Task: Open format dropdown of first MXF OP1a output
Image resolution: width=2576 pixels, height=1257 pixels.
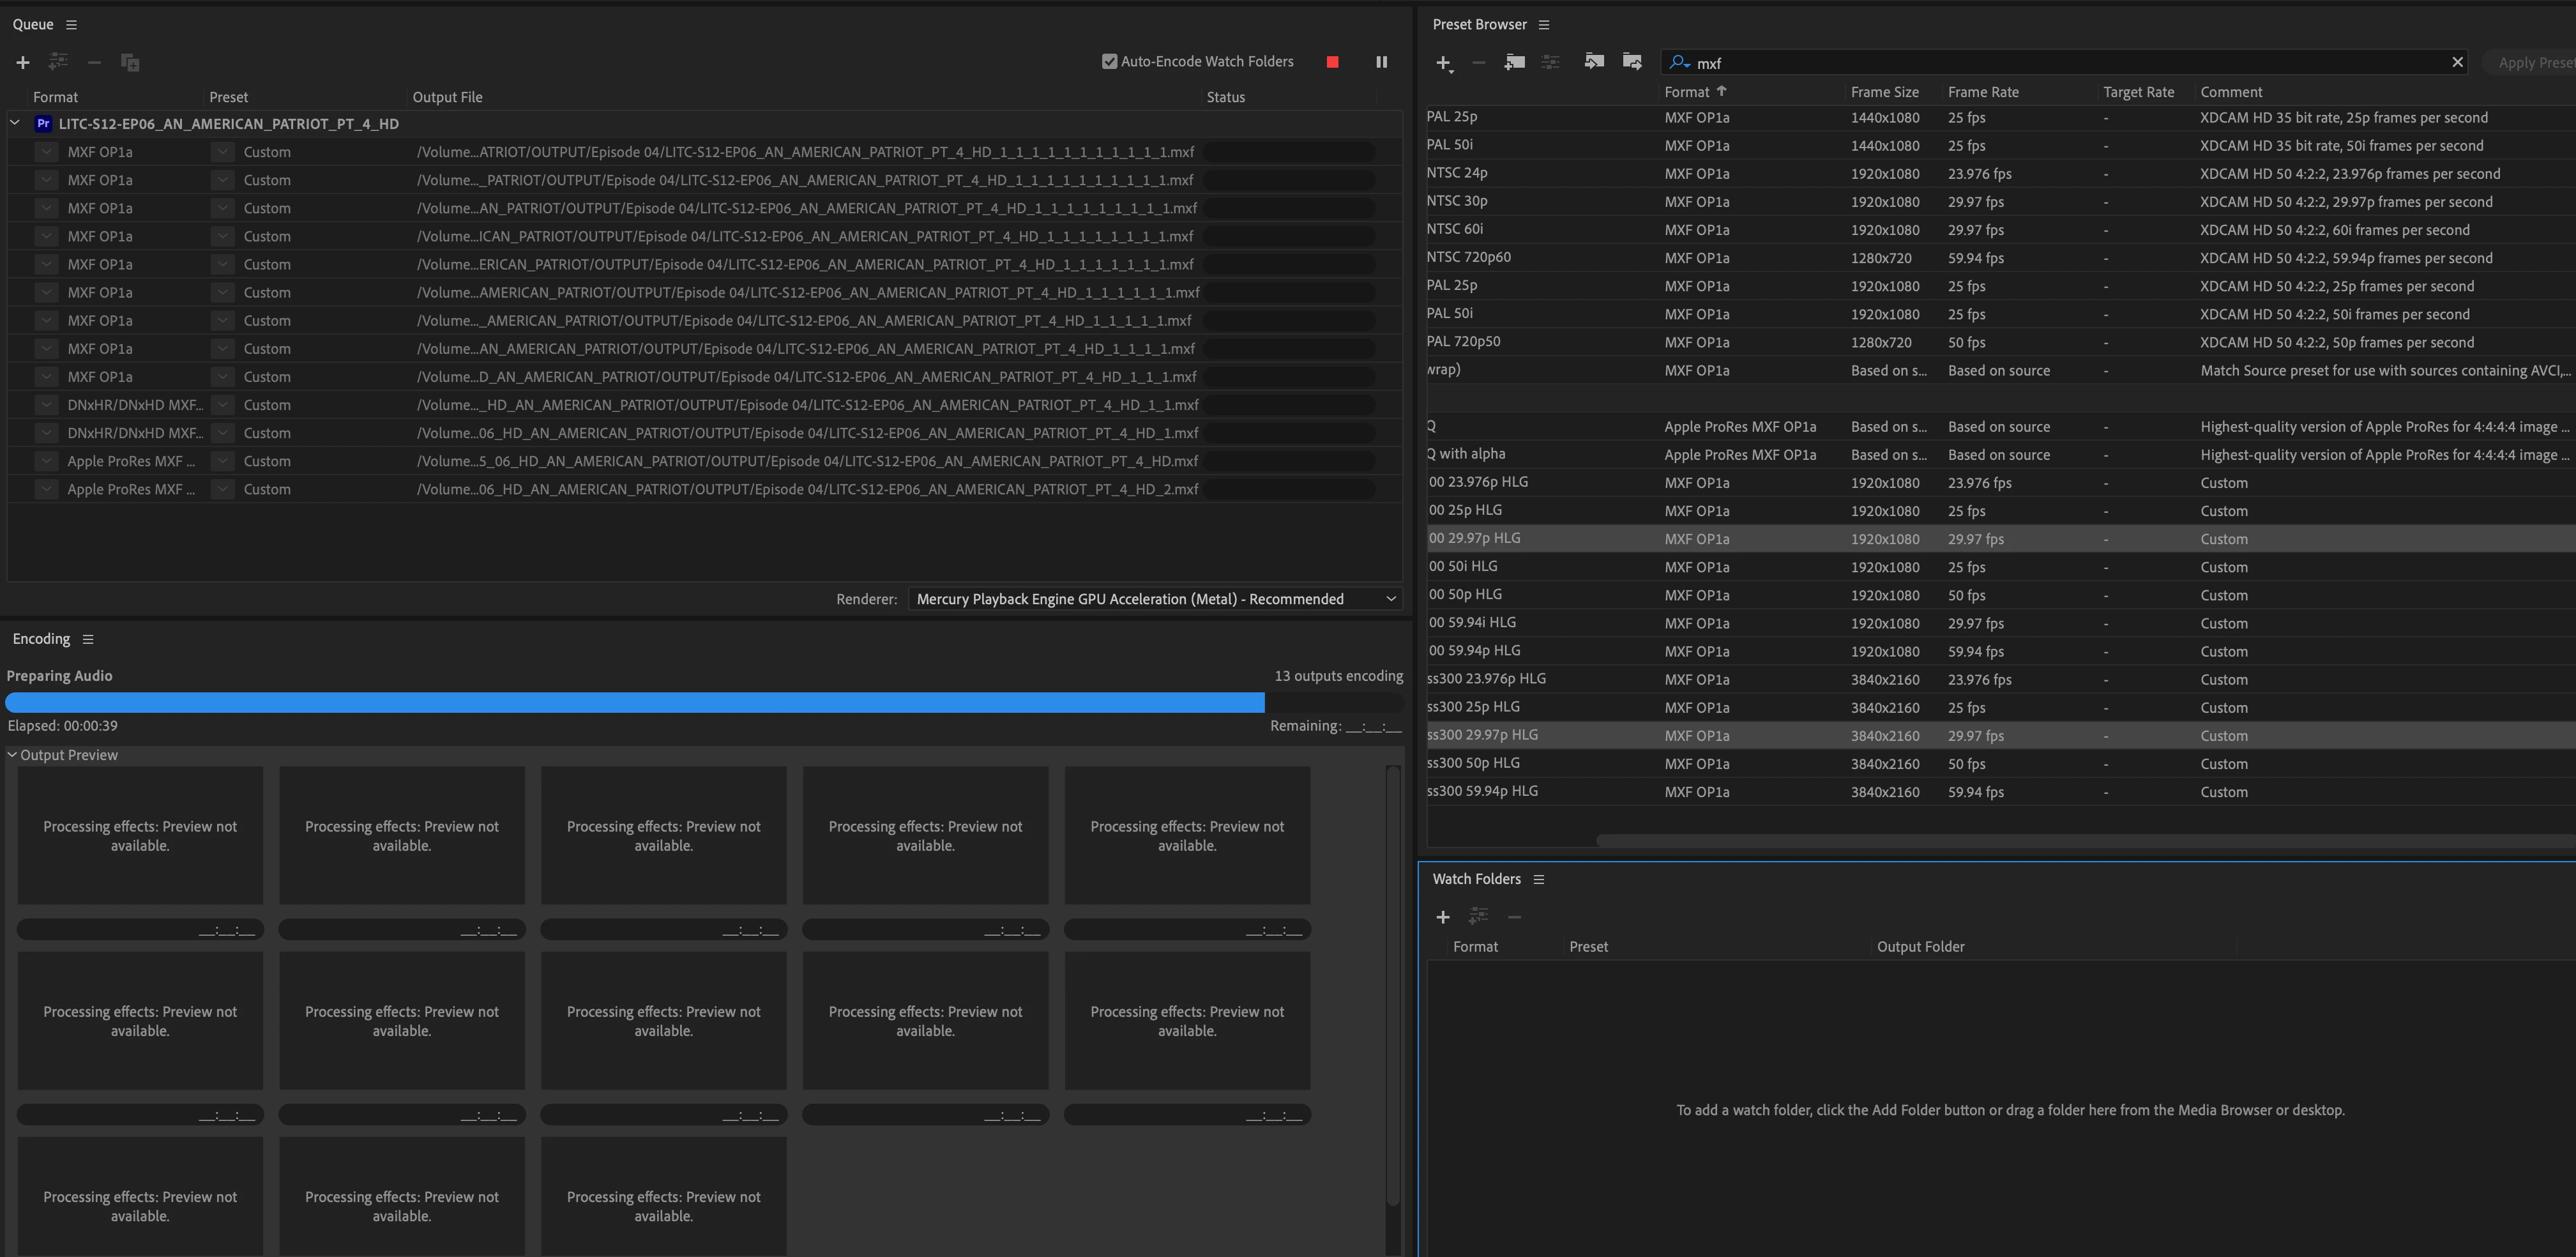Action: [46, 152]
